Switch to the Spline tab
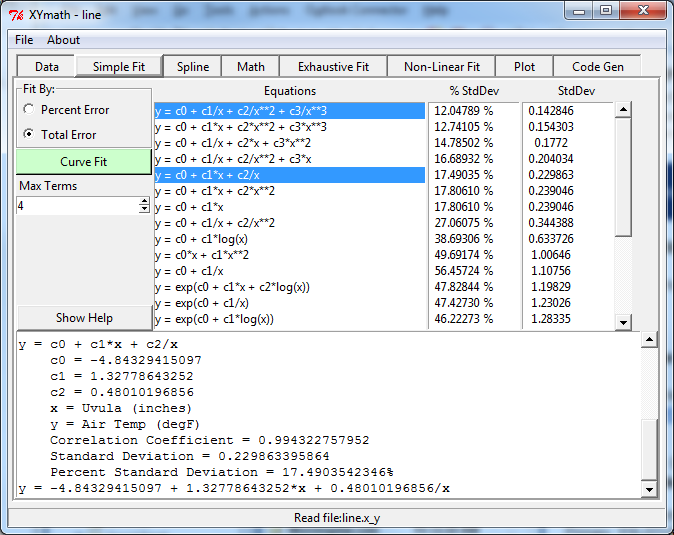 (x=193, y=67)
